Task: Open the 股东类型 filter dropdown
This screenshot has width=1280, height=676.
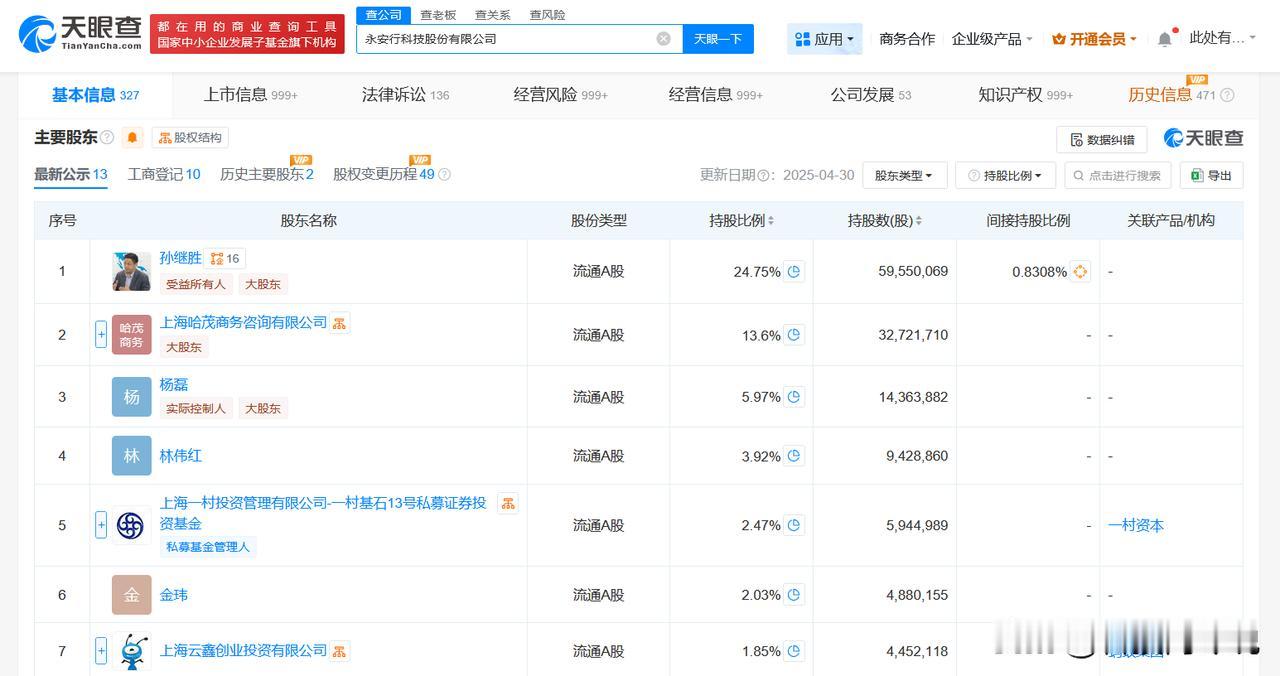Action: point(904,175)
